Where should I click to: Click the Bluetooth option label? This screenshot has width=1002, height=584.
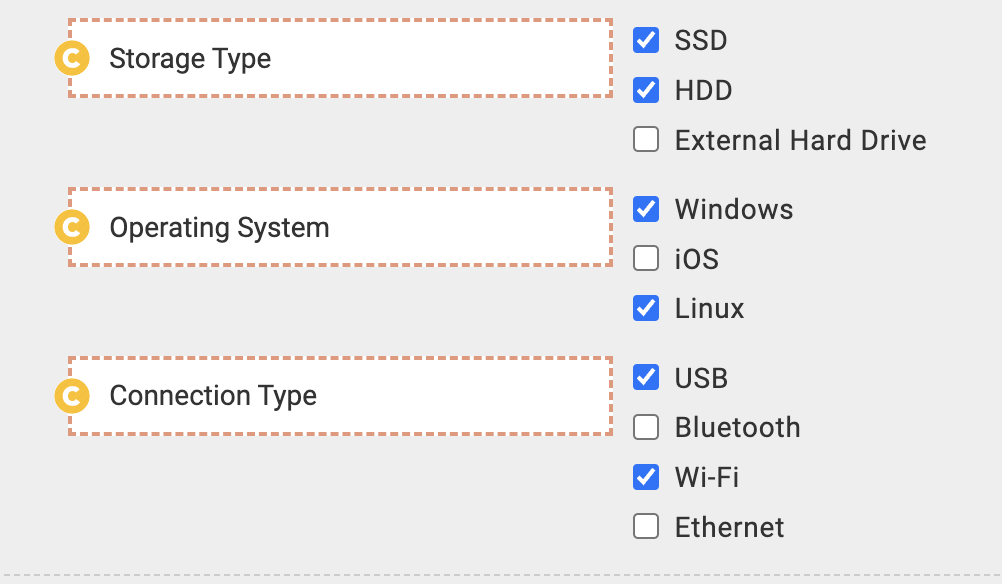pyautogui.click(x=737, y=427)
